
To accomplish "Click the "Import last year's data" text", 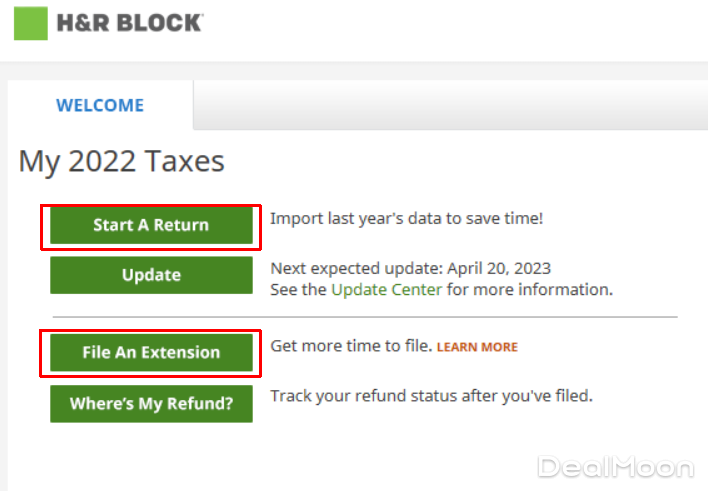I will (407, 217).
